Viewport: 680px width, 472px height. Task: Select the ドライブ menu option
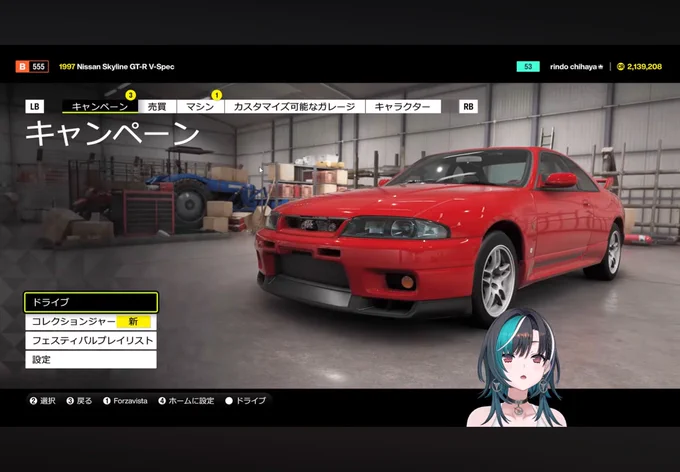pyautogui.click(x=91, y=302)
